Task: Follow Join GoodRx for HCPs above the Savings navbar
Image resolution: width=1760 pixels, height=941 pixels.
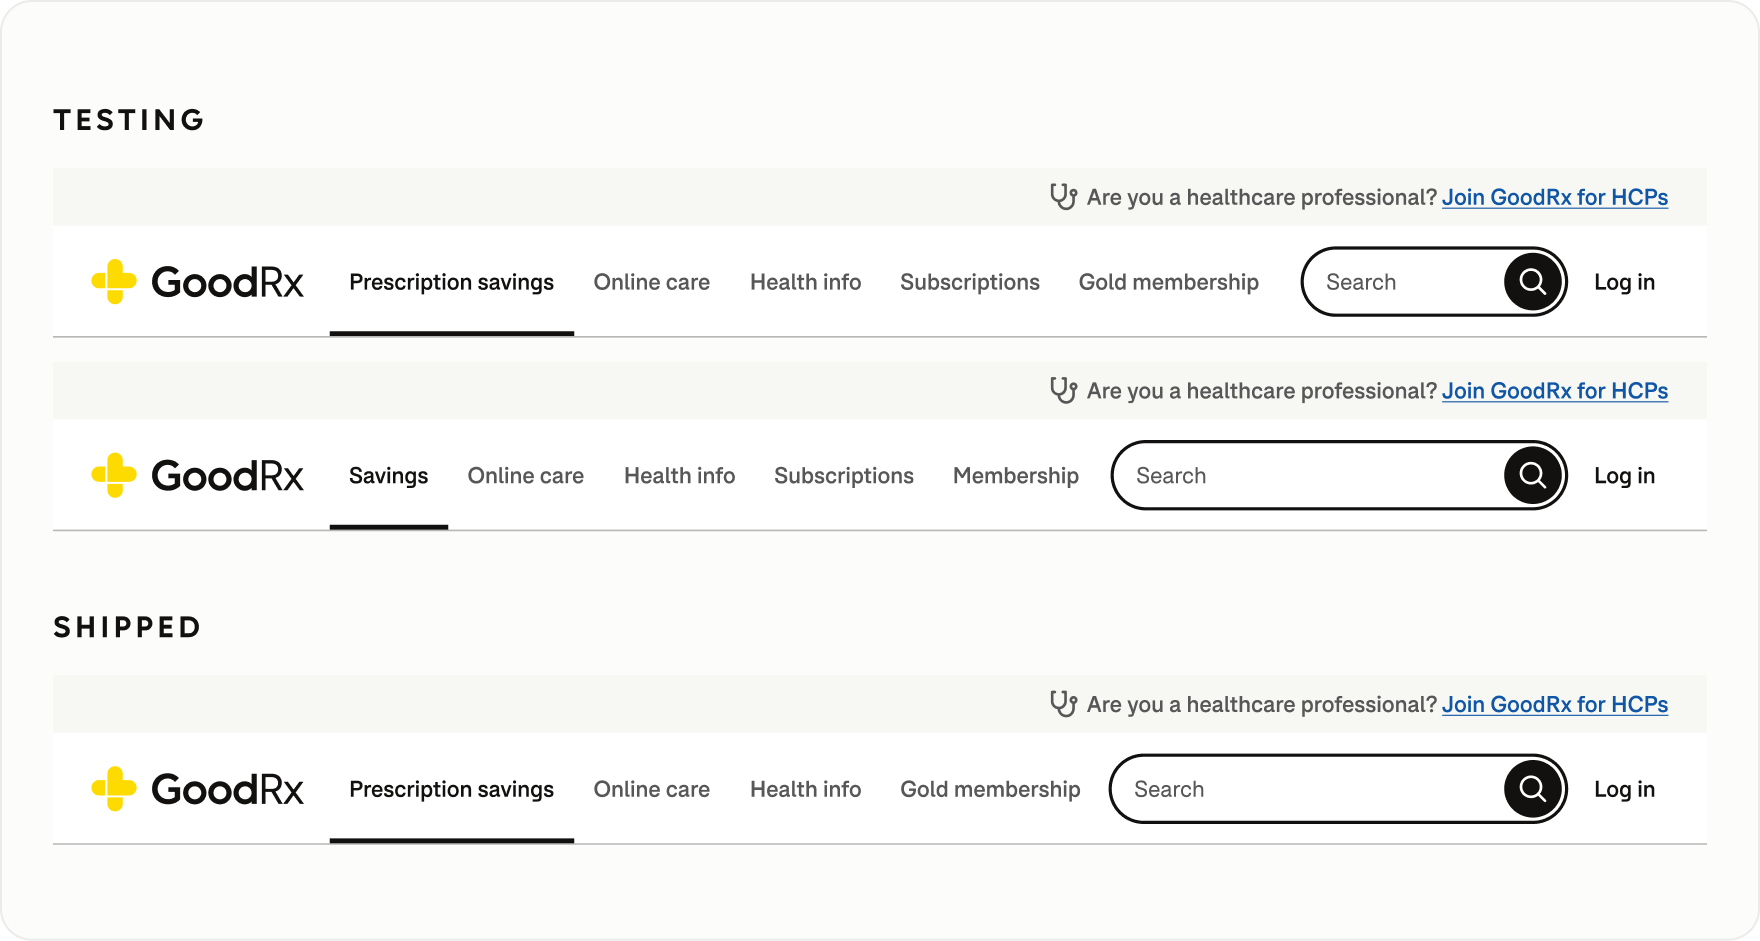Action: click(1555, 391)
